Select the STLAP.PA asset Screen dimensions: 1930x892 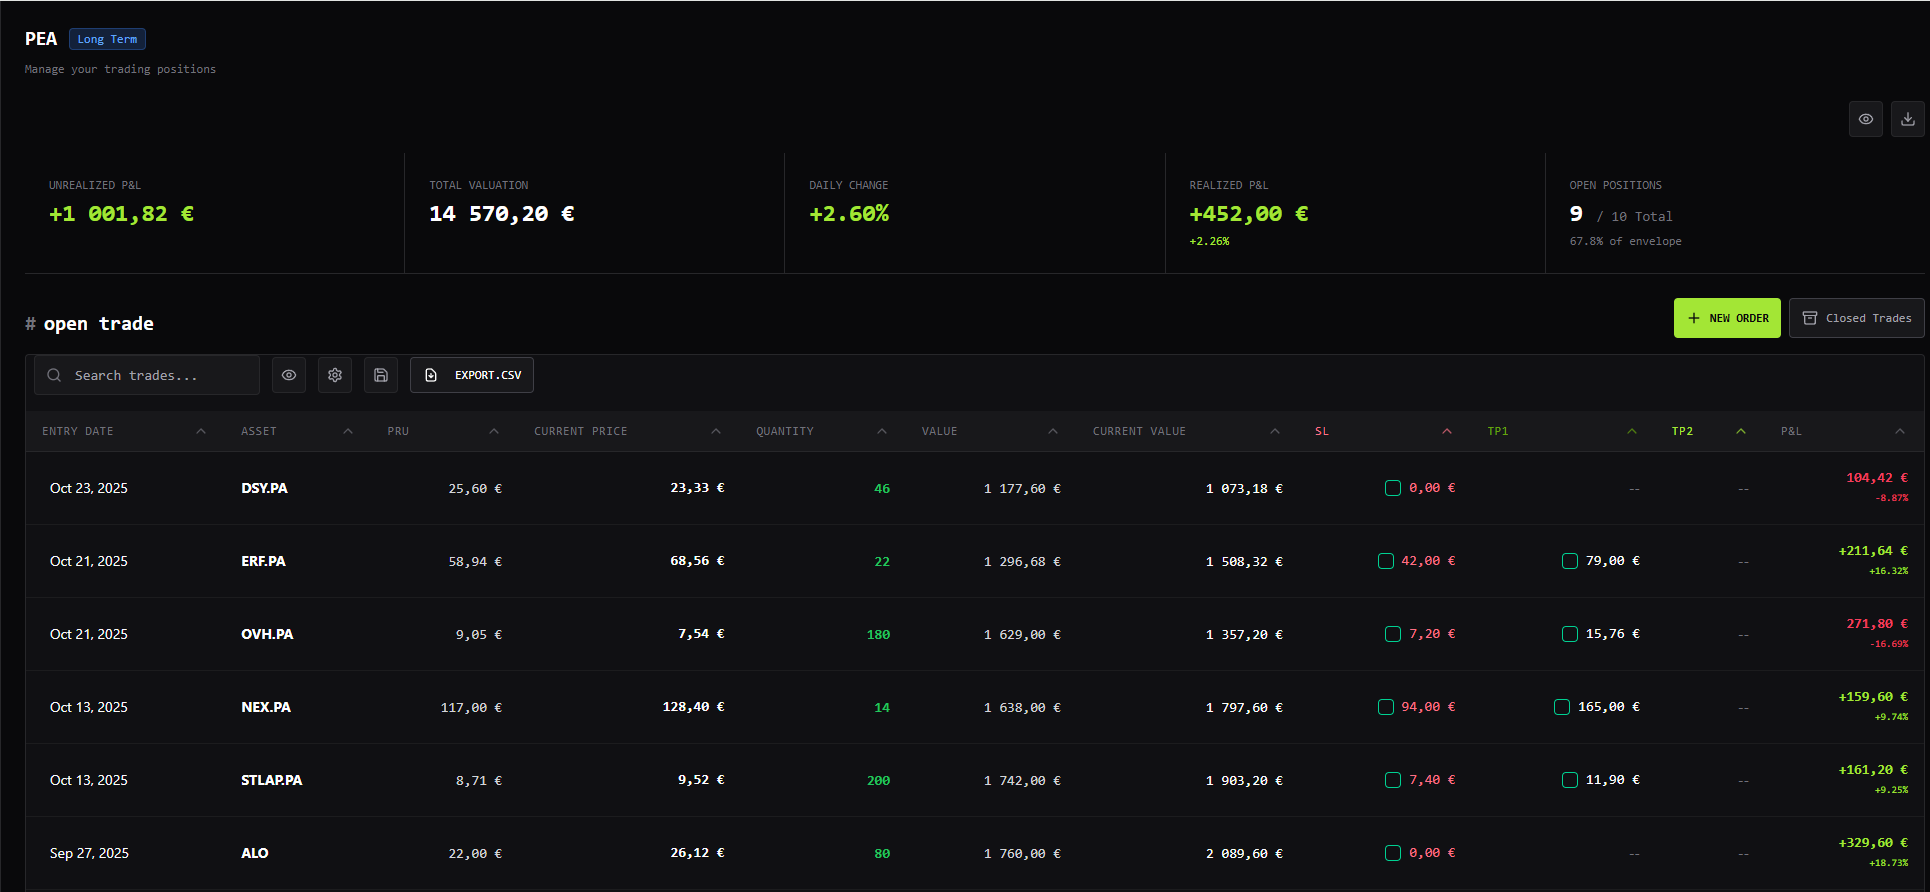point(271,780)
